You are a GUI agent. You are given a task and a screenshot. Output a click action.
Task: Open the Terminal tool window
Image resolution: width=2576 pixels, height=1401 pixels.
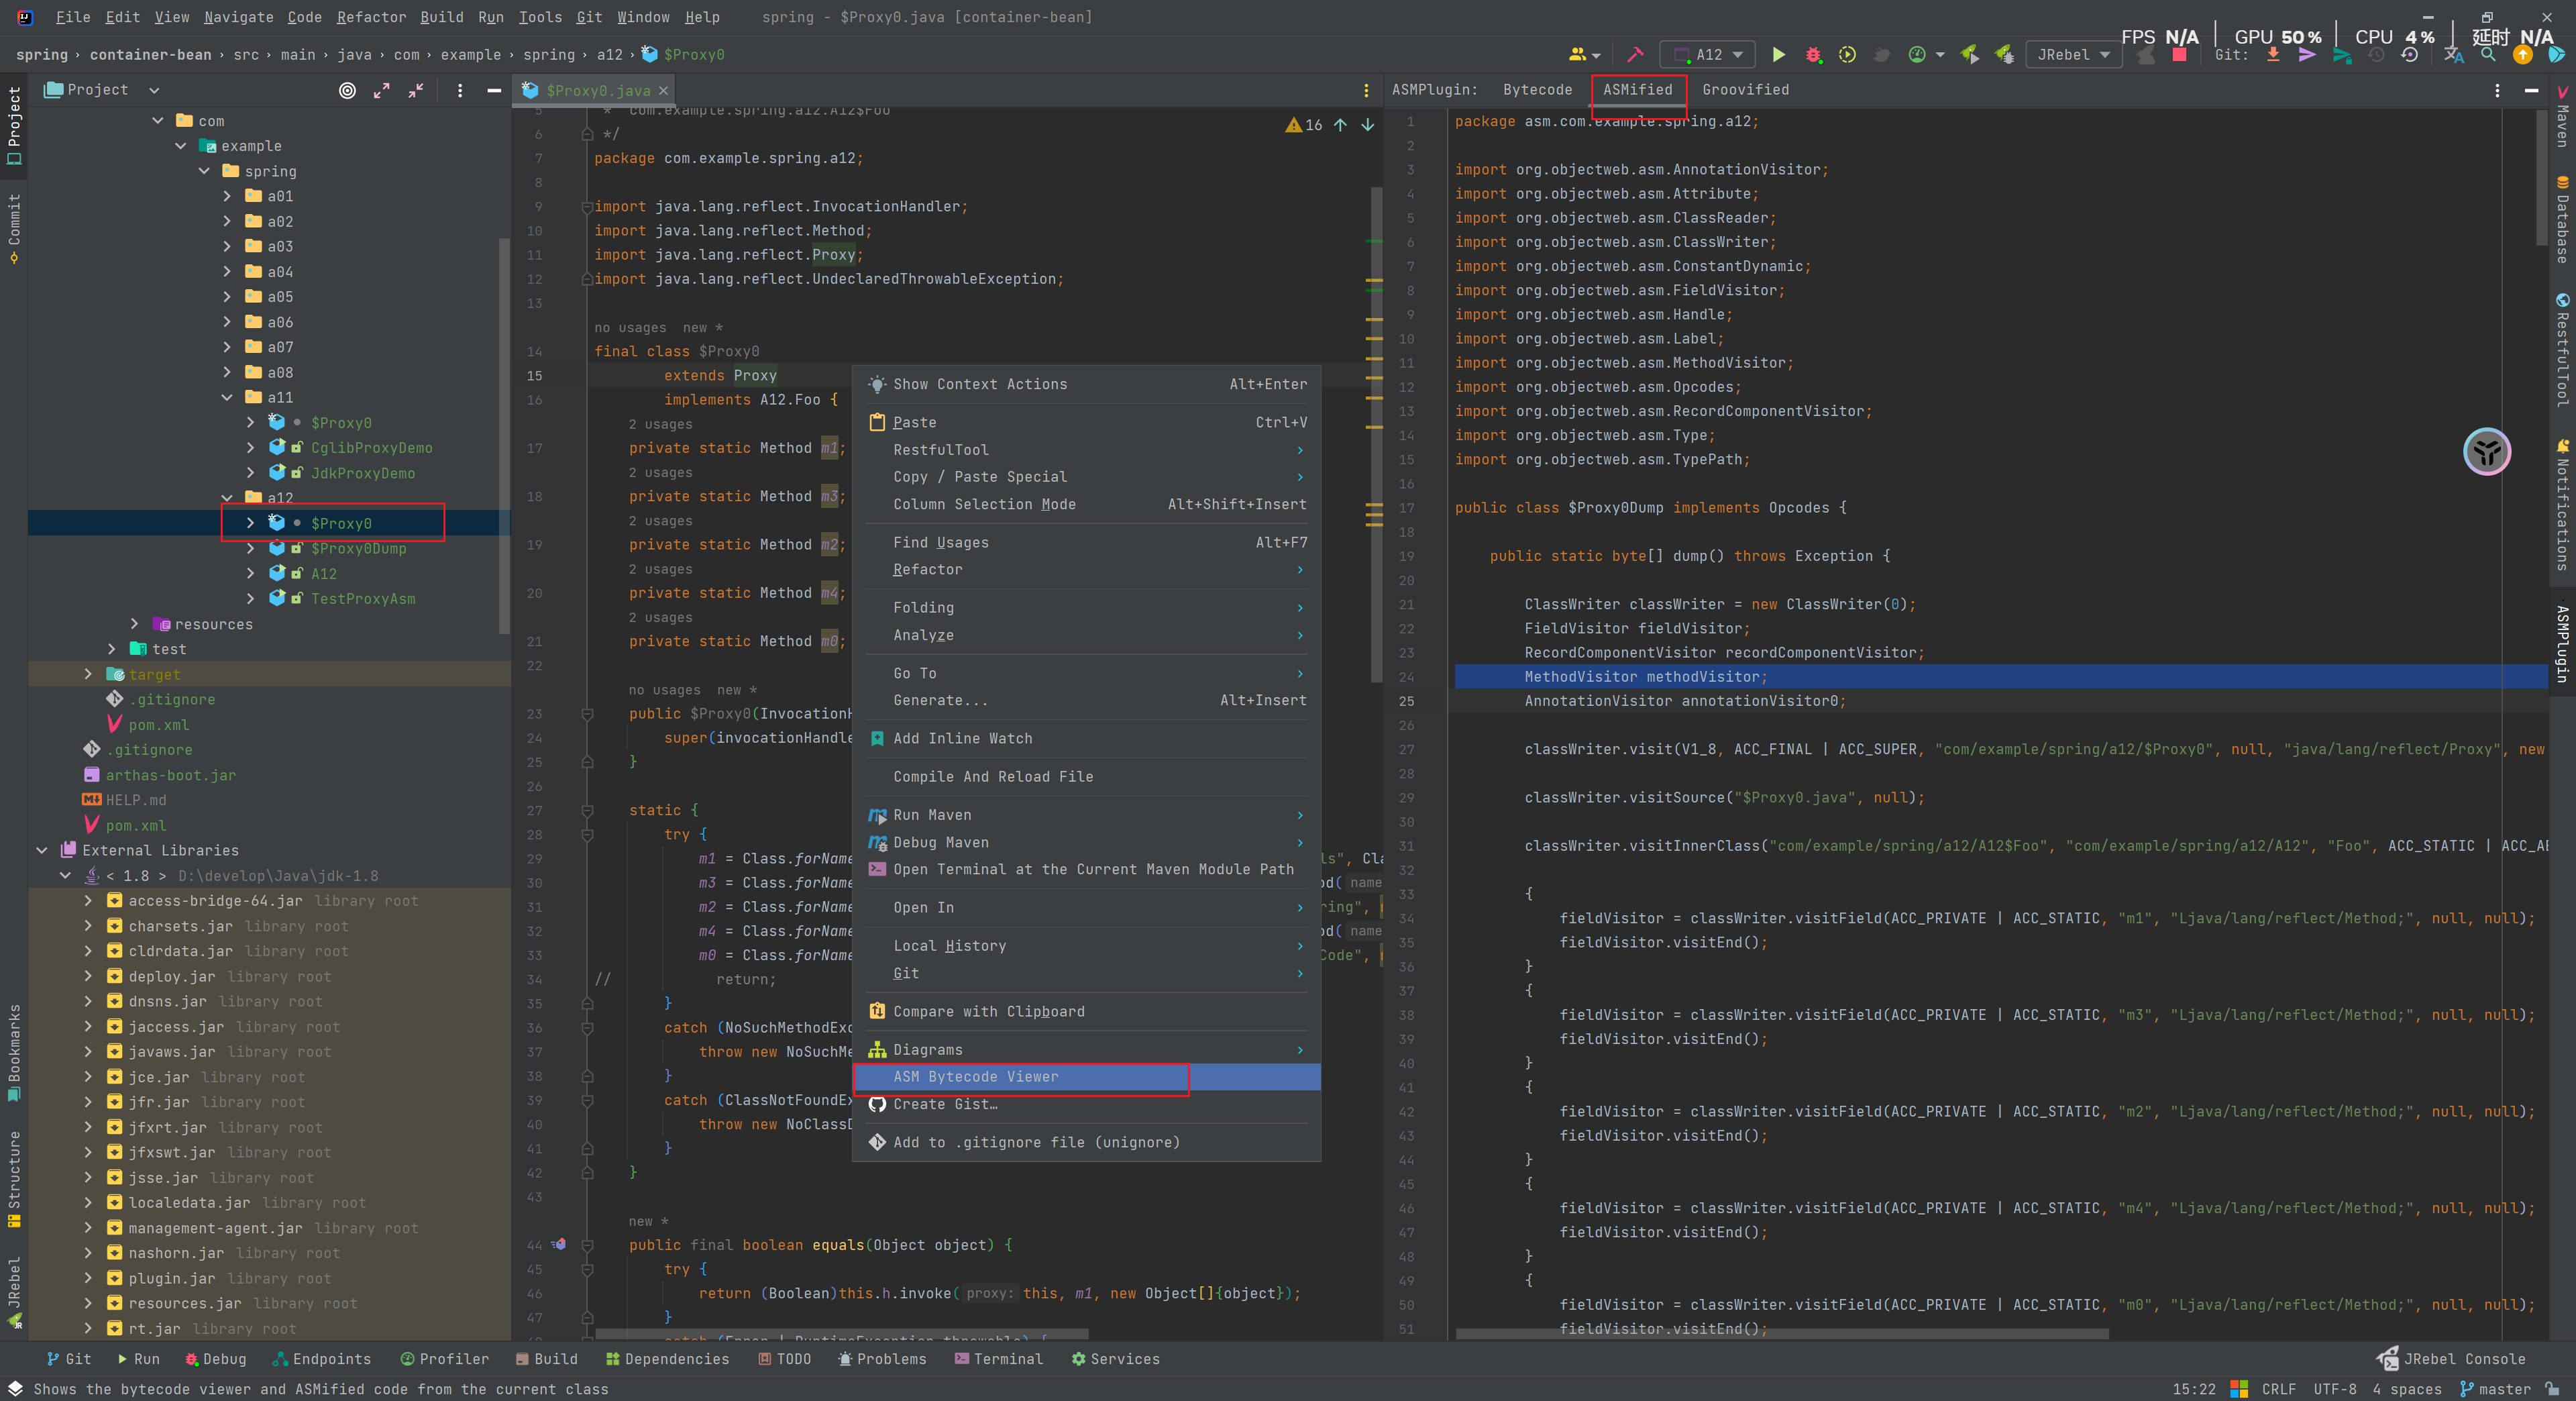998,1359
